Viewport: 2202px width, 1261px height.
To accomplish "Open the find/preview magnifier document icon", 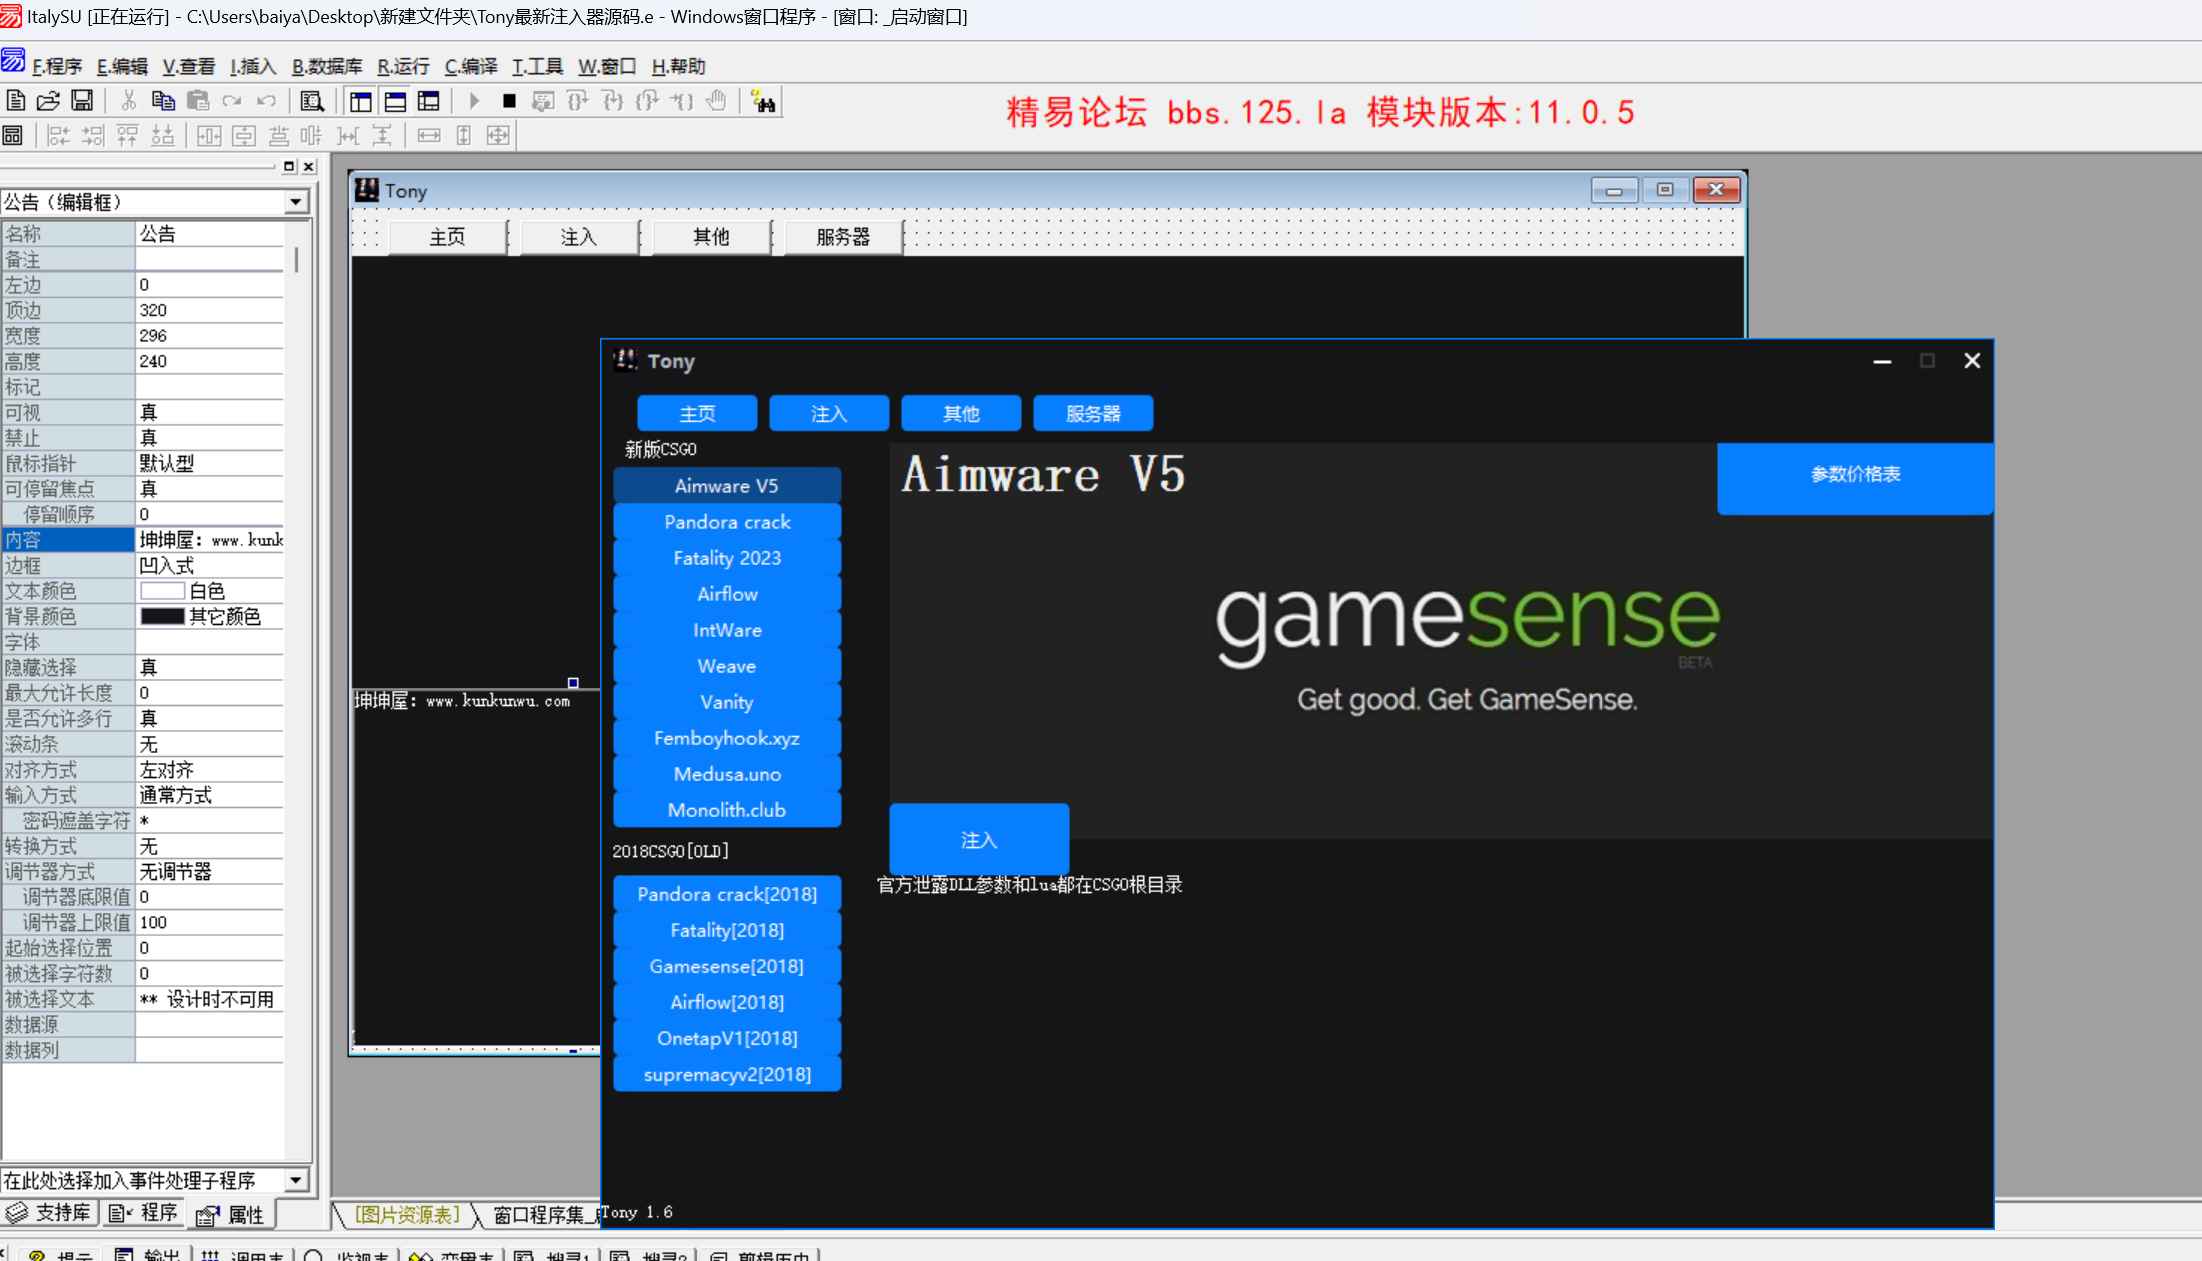I will [312, 101].
